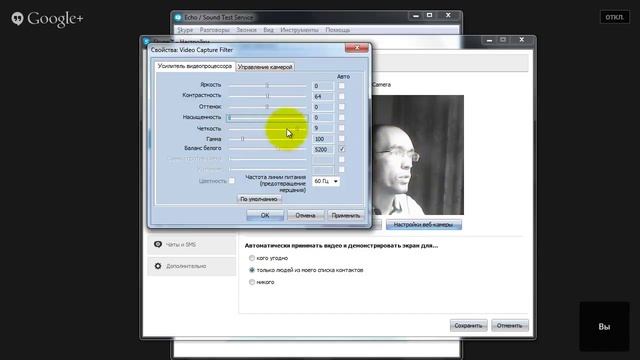The image size is (640, 360).
Task: Enable Auto checkbox for Оттенок
Action: point(341,107)
